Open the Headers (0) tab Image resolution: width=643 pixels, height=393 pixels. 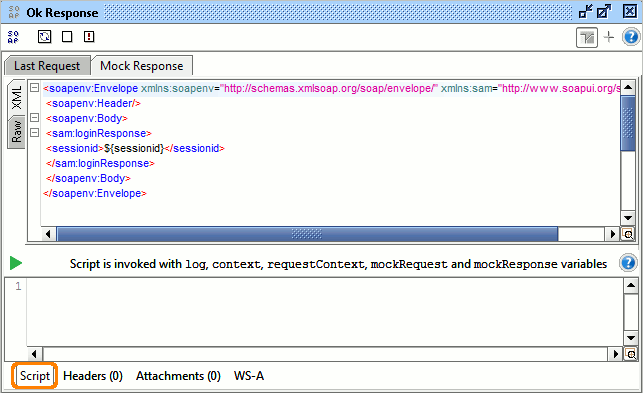pyautogui.click(x=93, y=376)
